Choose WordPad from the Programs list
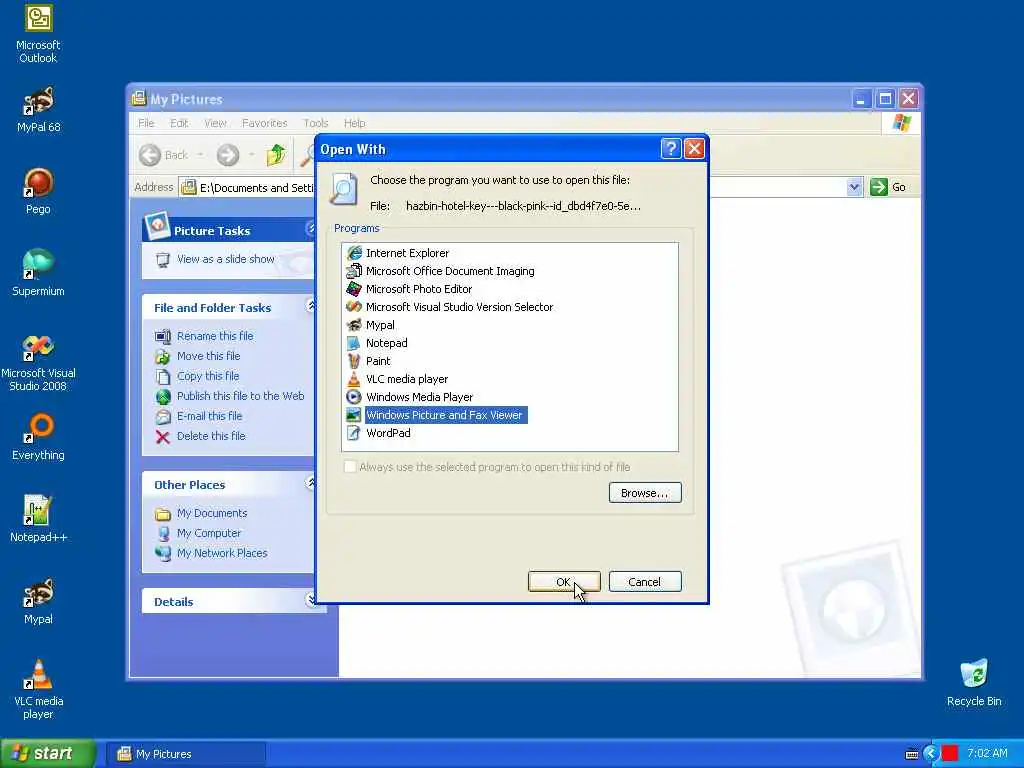 [378, 433]
